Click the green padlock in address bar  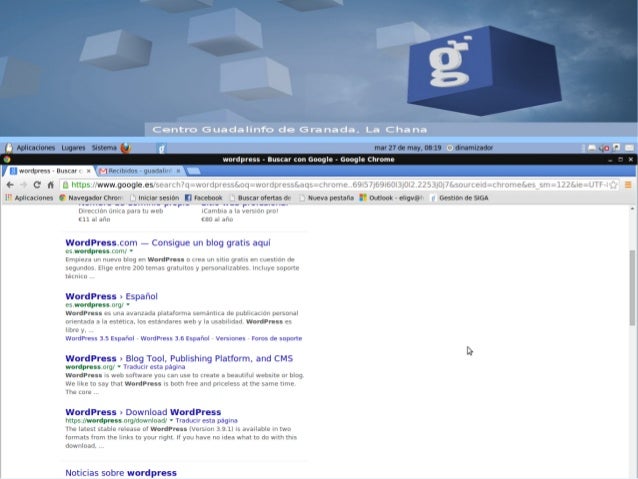click(65, 185)
